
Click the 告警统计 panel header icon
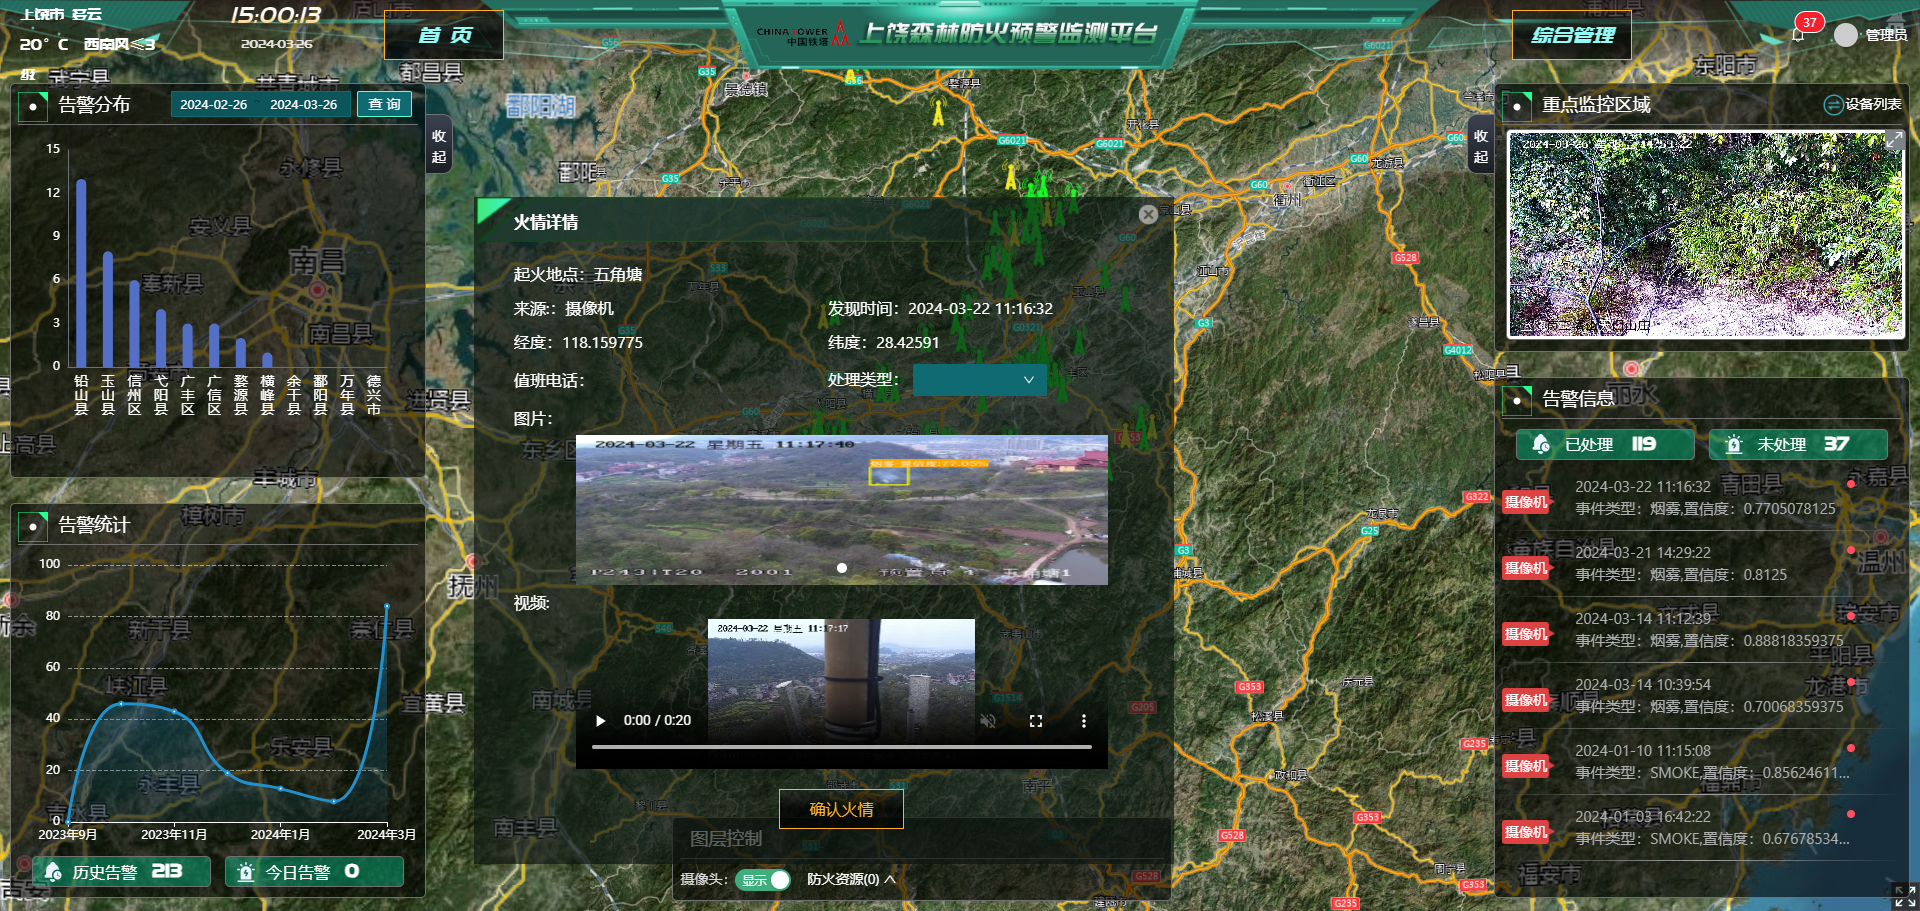pos(33,525)
